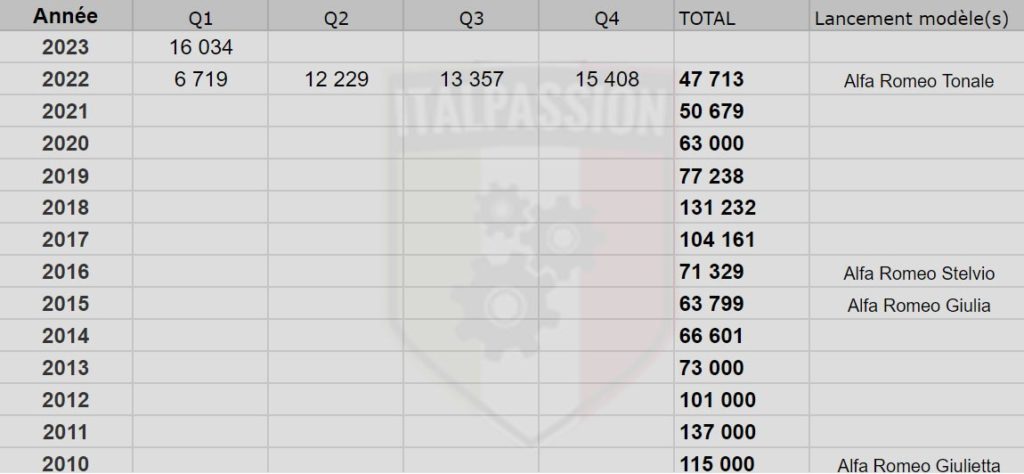Select the Lancement modèle(s) header cell
Viewport: 1024px width, 474px height.
(917, 16)
